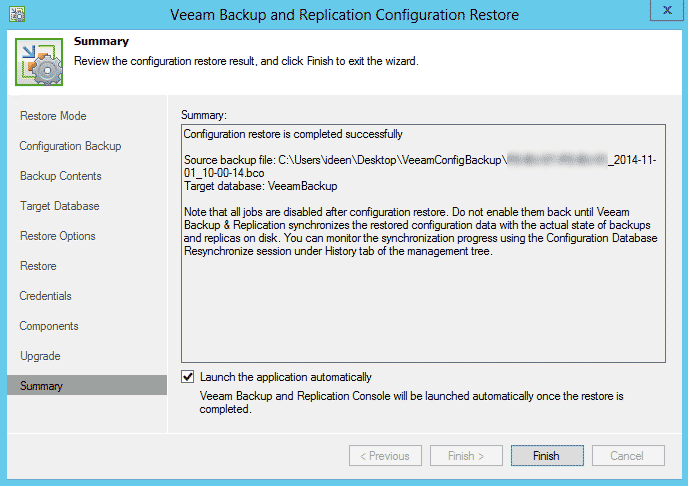Image resolution: width=688 pixels, height=486 pixels.
Task: Click the 'Summary:' label above the text box
Action: [204, 115]
